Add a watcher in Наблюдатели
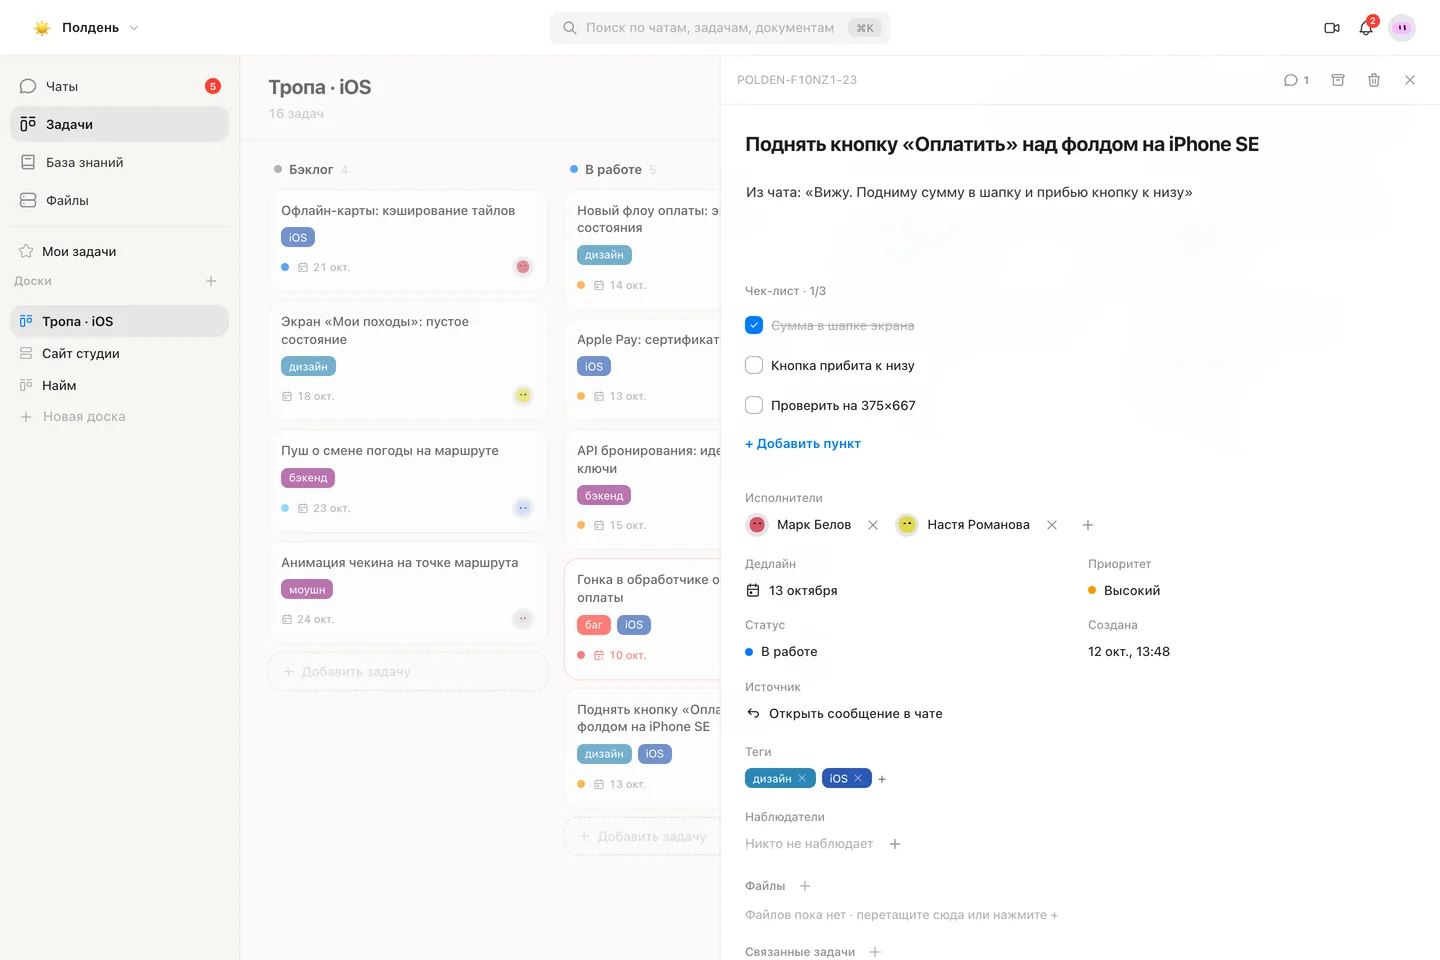 point(895,844)
